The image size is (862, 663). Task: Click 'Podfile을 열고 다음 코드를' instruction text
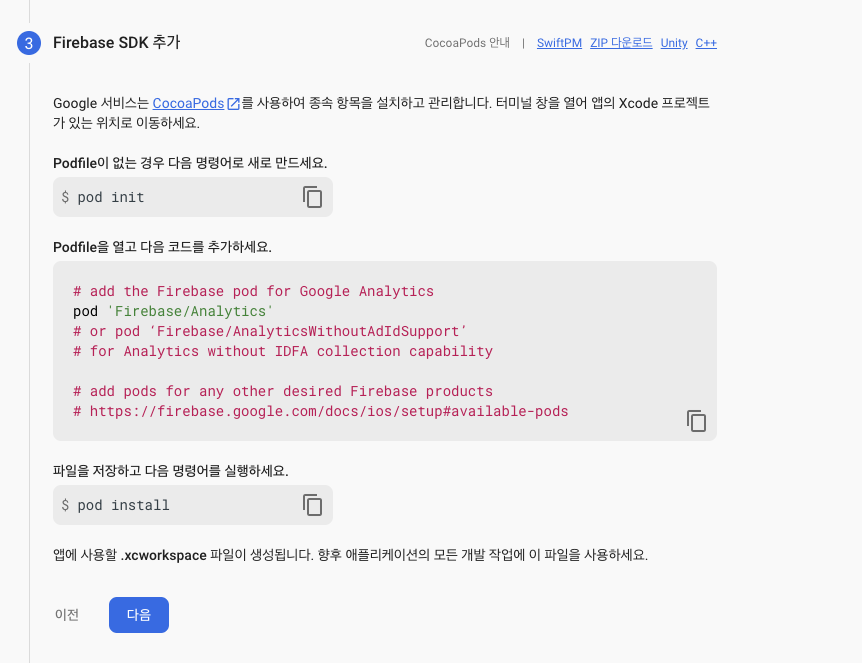[162, 247]
